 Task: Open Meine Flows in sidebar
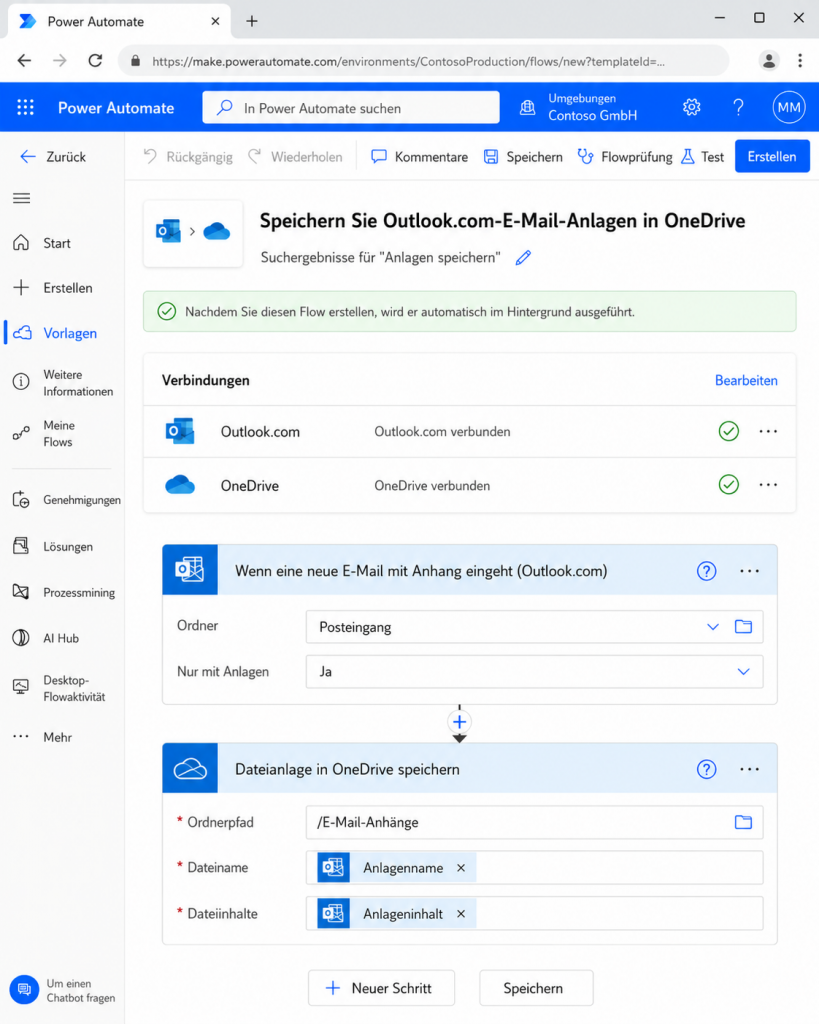click(44, 433)
